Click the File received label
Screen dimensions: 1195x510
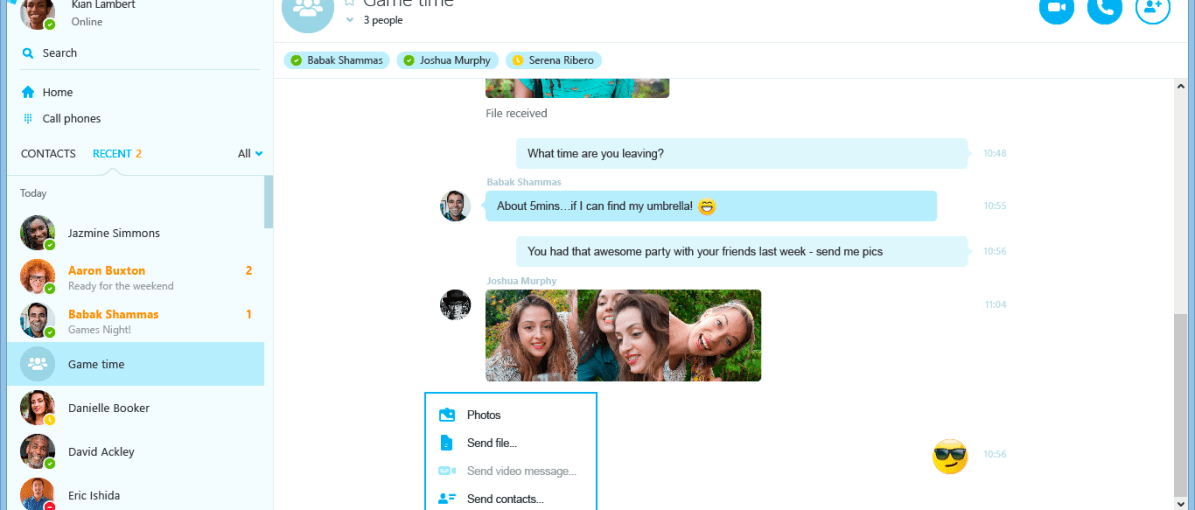(x=516, y=114)
